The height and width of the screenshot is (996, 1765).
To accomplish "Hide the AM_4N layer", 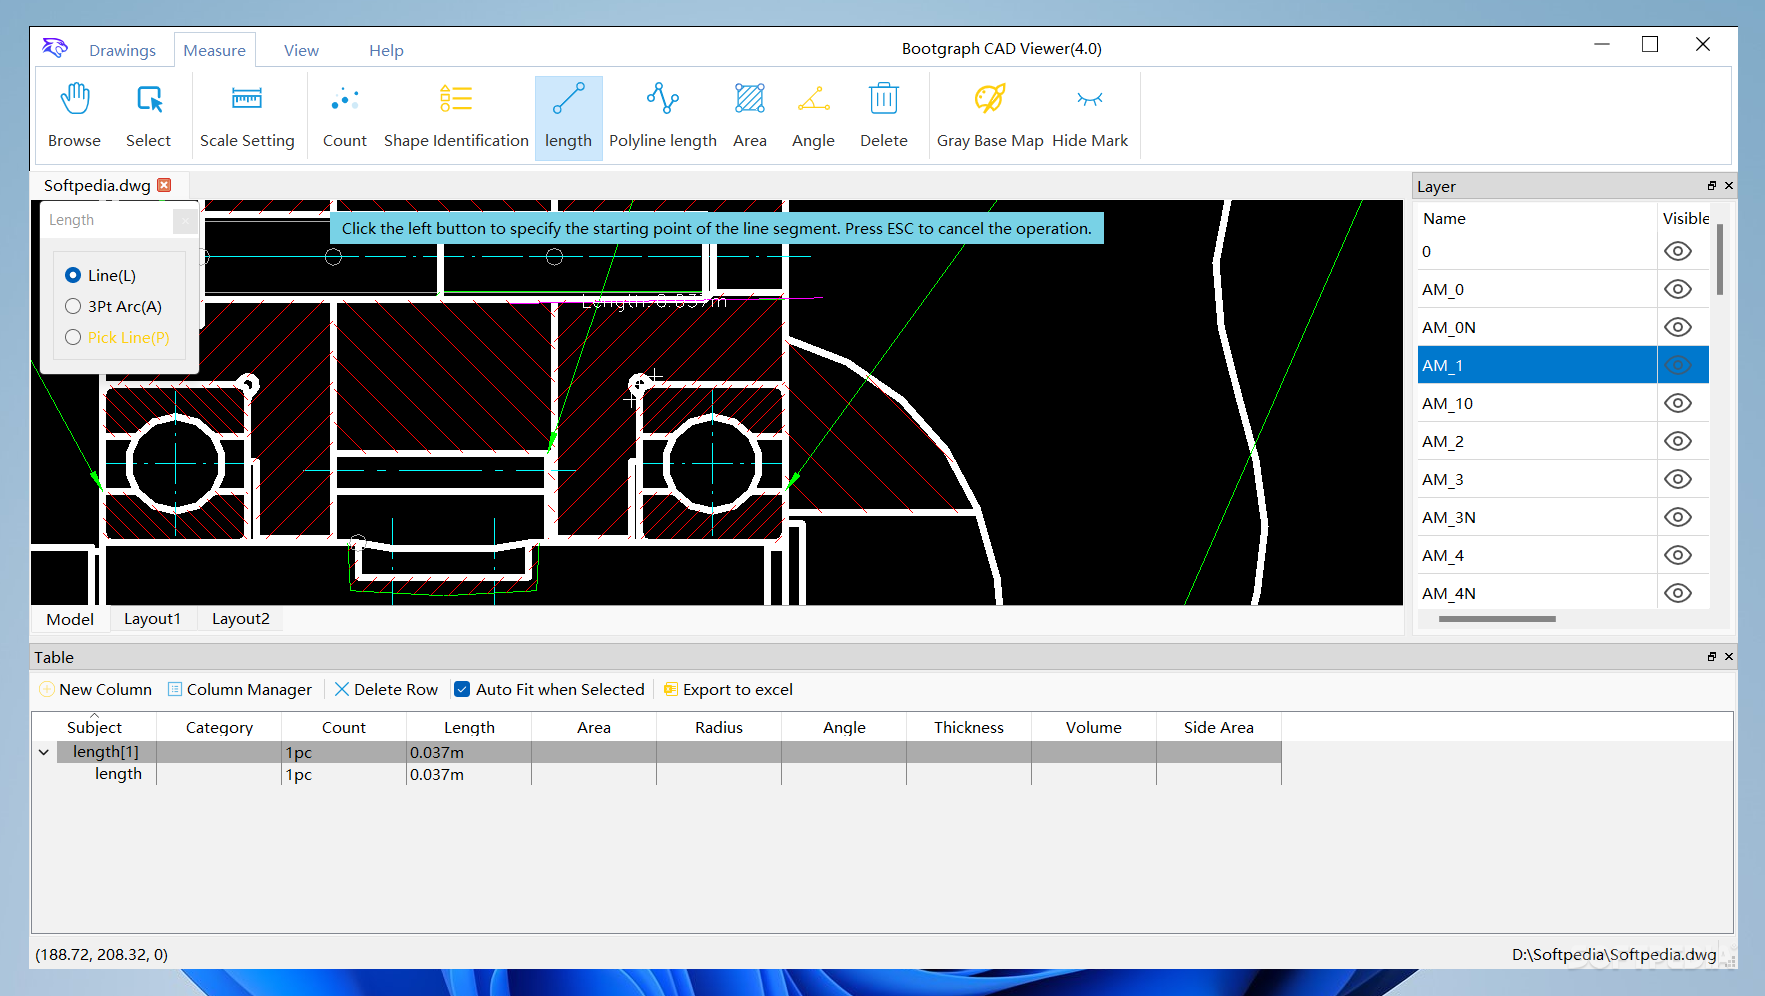I will coord(1677,593).
